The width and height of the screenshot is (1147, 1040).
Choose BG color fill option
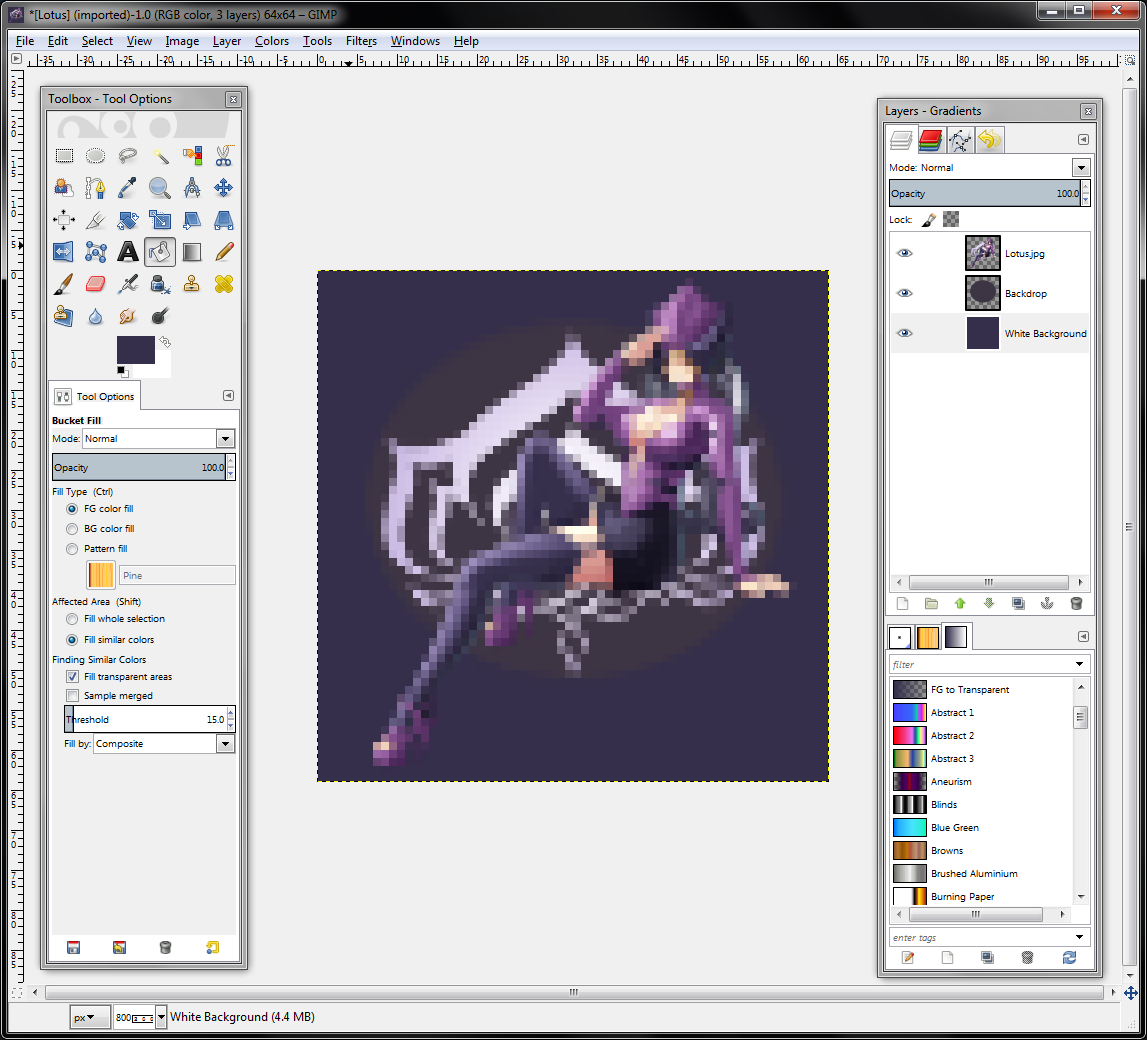point(72,529)
